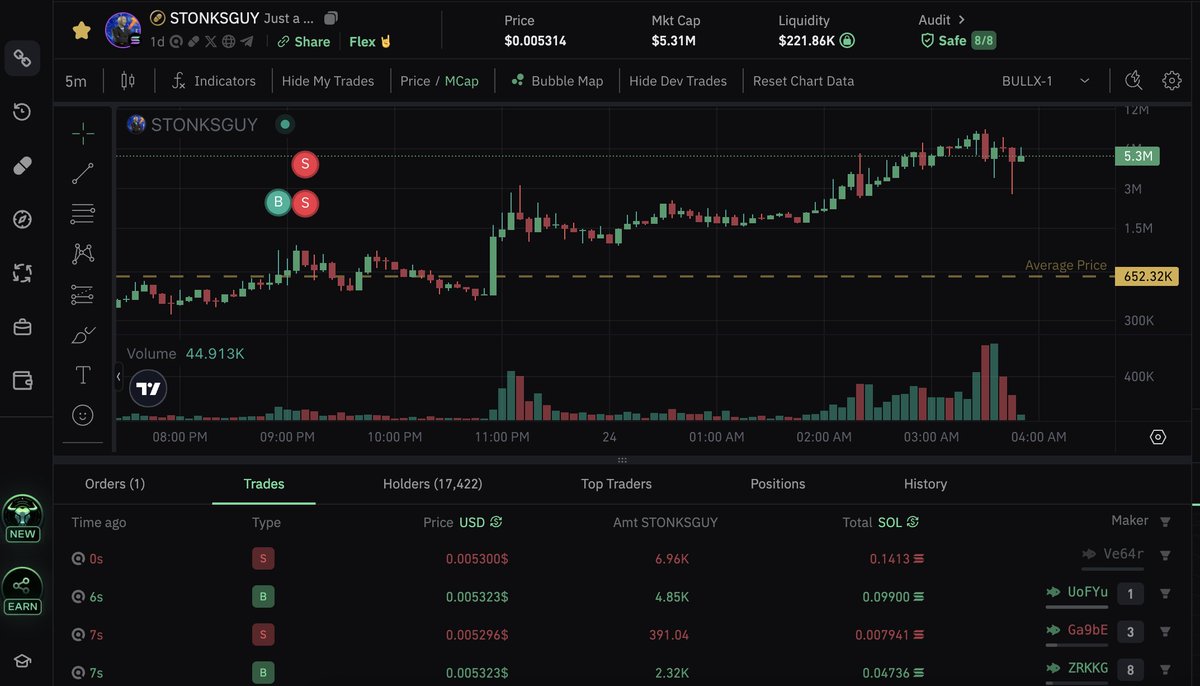Click the Flex button
Viewport: 1200px width, 686px height.
(x=370, y=42)
